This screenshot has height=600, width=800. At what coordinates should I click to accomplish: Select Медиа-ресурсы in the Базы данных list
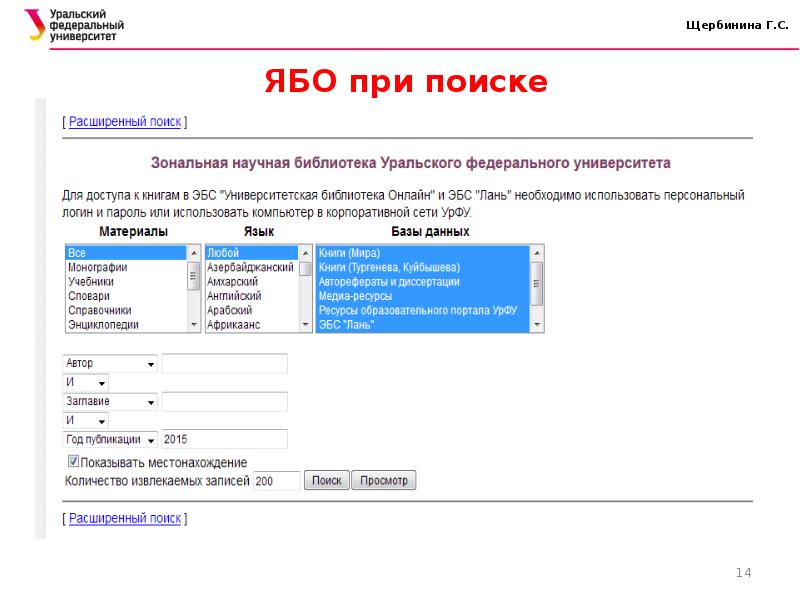tap(355, 296)
